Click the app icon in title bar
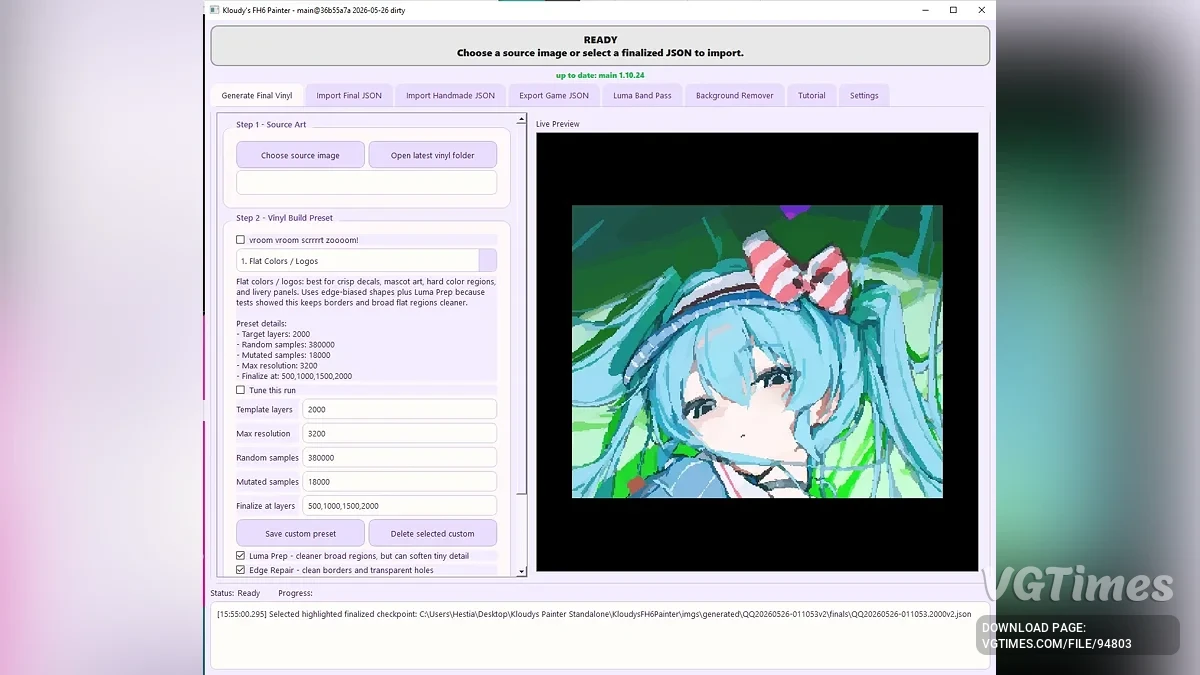Image resolution: width=1200 pixels, height=675 pixels. (214, 10)
